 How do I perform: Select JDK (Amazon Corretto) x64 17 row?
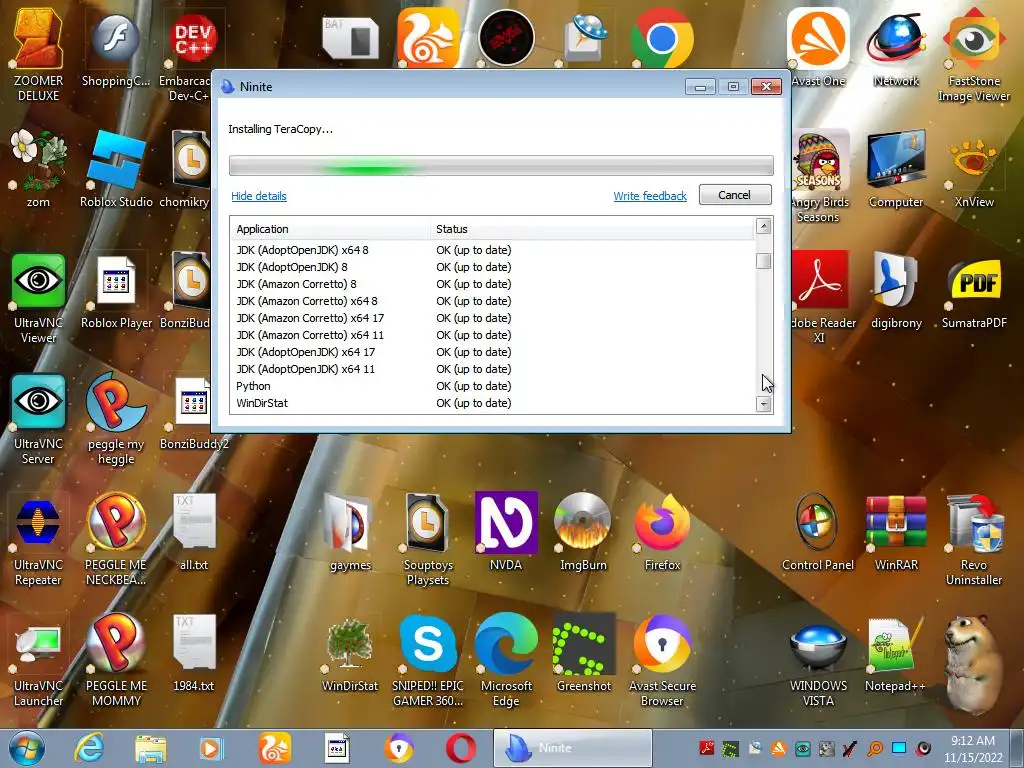coord(493,318)
